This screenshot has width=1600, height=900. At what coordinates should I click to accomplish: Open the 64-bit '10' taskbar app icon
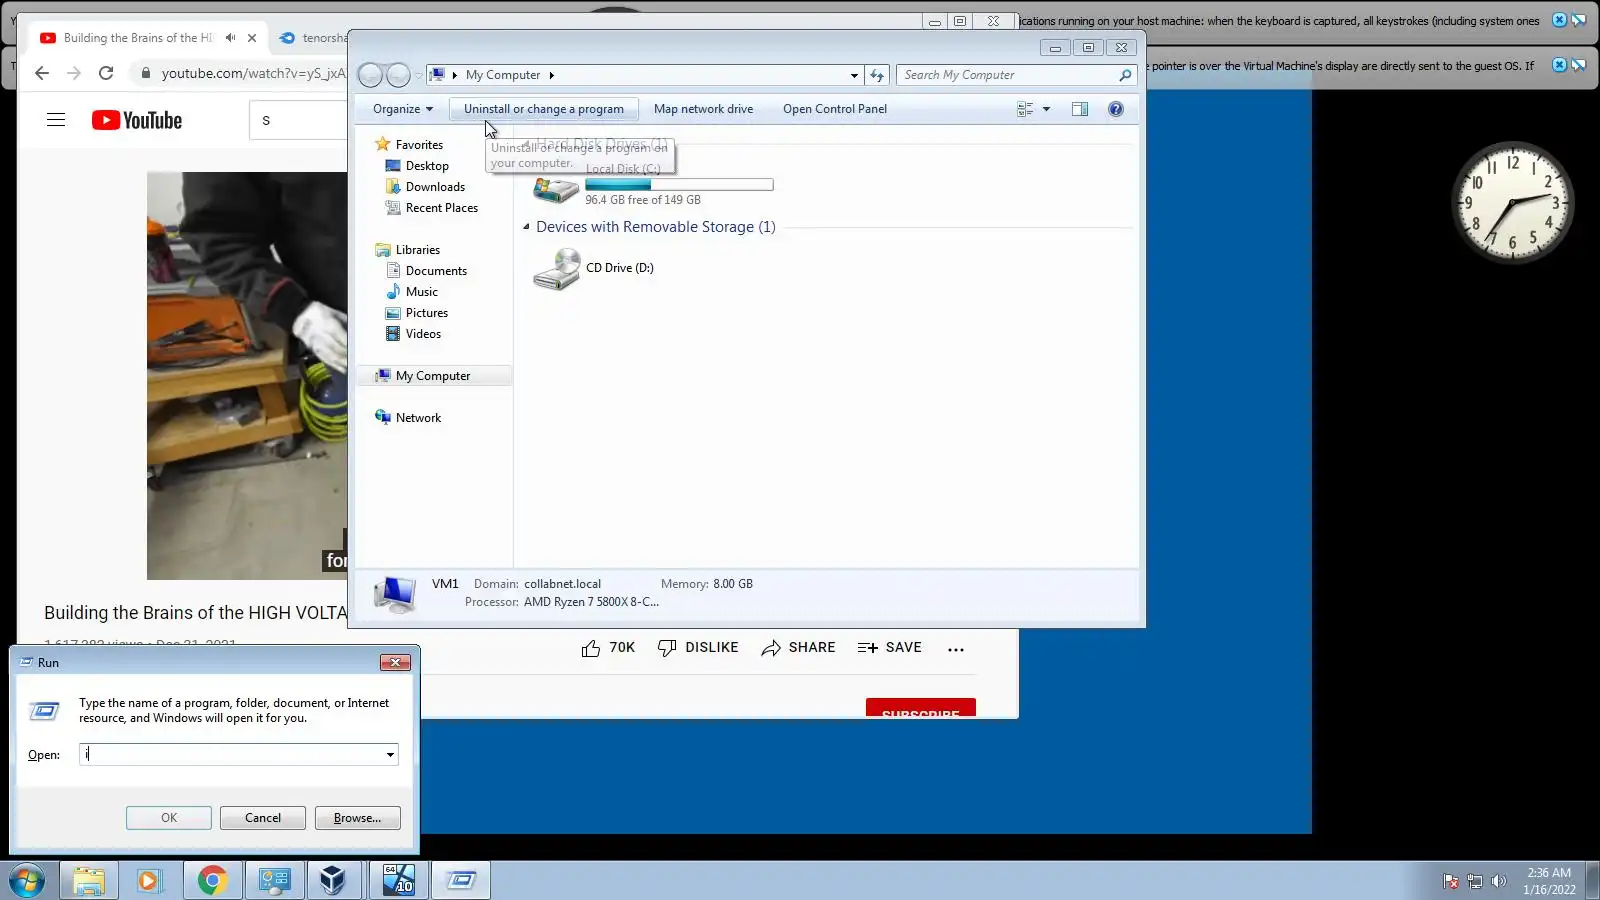(398, 881)
